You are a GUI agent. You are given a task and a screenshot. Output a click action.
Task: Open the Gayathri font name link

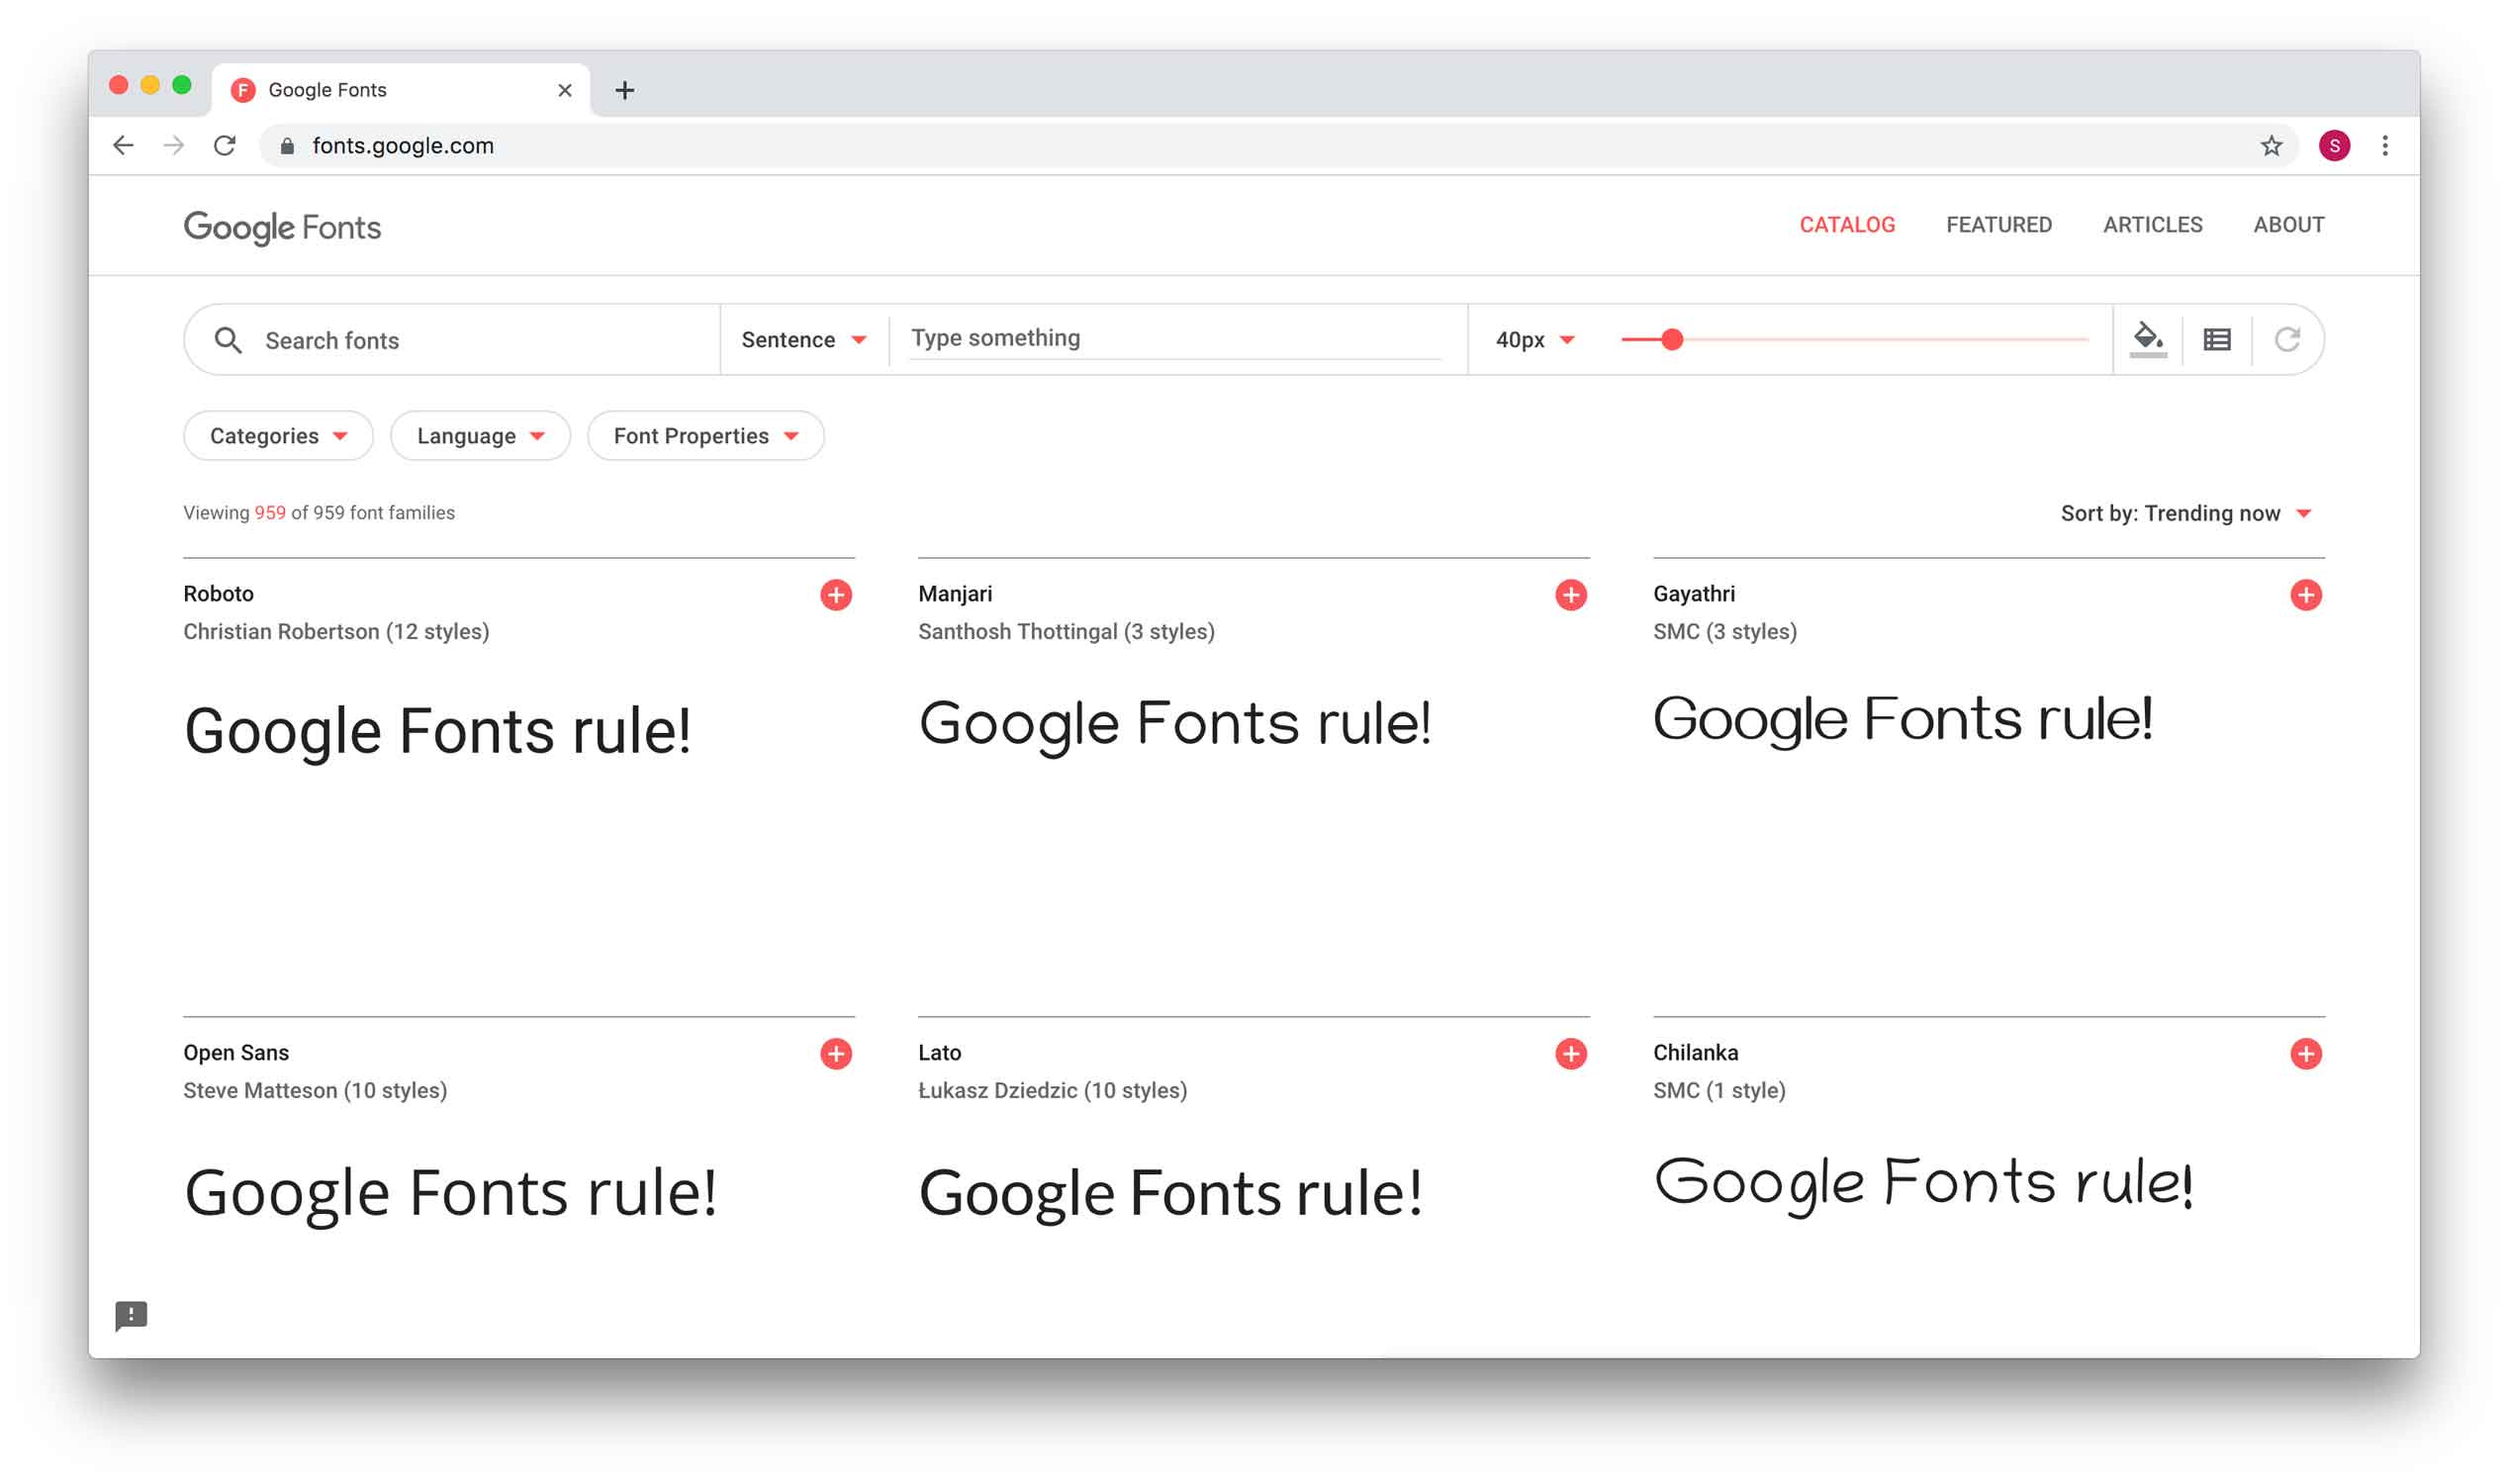[x=1694, y=594]
